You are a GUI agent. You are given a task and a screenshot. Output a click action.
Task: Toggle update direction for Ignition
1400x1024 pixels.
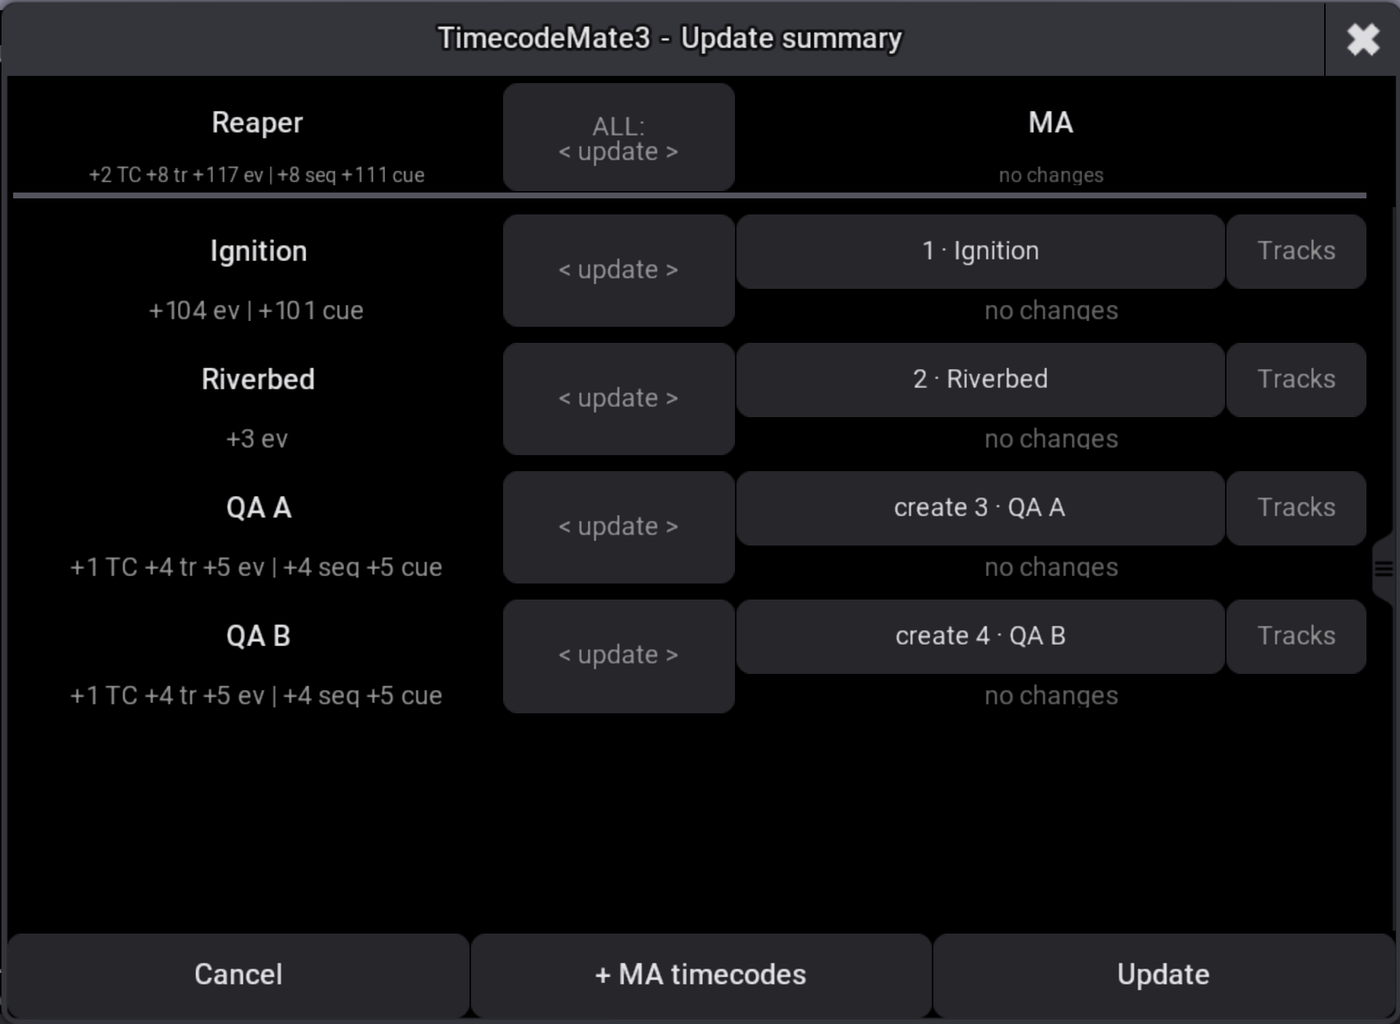[619, 270]
